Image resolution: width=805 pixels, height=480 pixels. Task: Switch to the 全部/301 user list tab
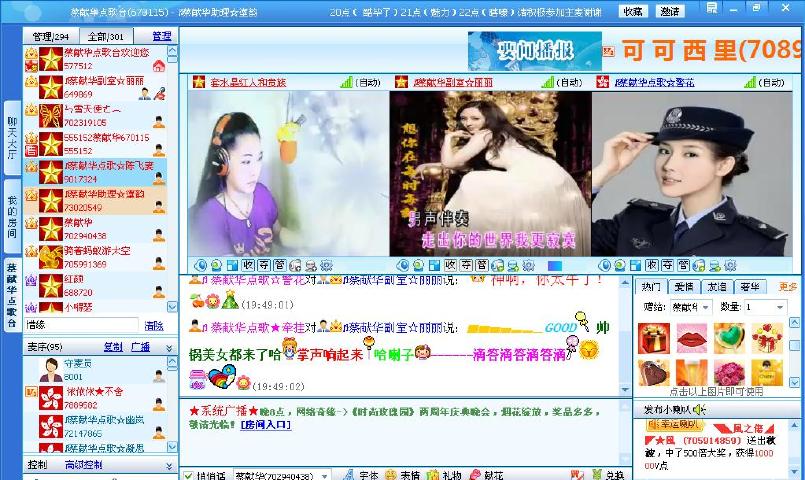click(x=105, y=36)
